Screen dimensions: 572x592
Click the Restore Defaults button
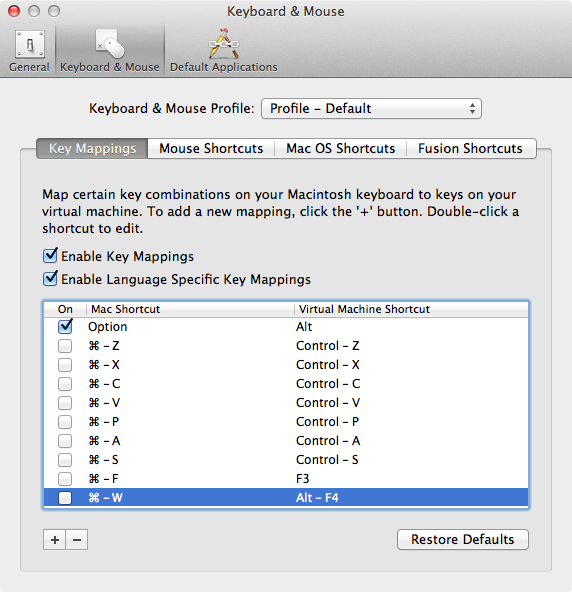click(463, 540)
